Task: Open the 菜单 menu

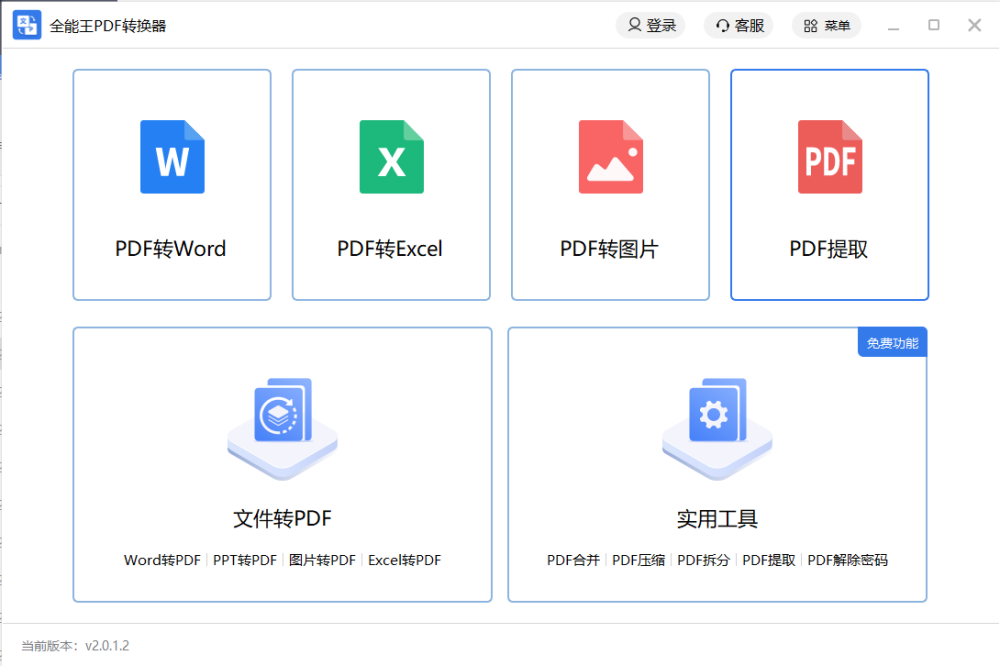Action: pyautogui.click(x=826, y=25)
